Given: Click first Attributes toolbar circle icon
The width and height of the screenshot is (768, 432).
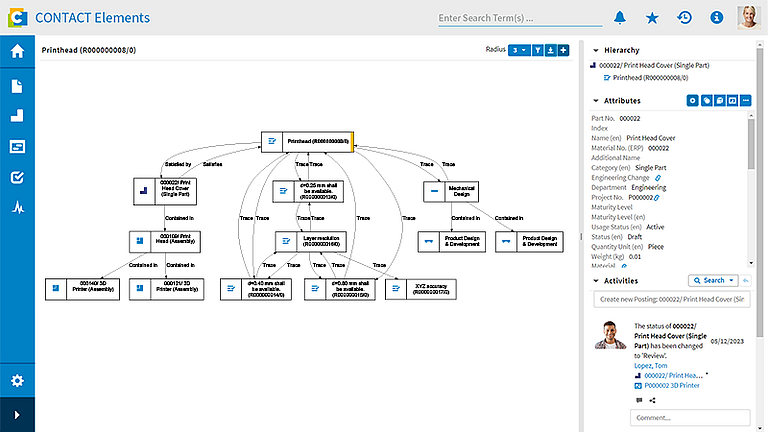Looking at the screenshot, I should pos(693,100).
